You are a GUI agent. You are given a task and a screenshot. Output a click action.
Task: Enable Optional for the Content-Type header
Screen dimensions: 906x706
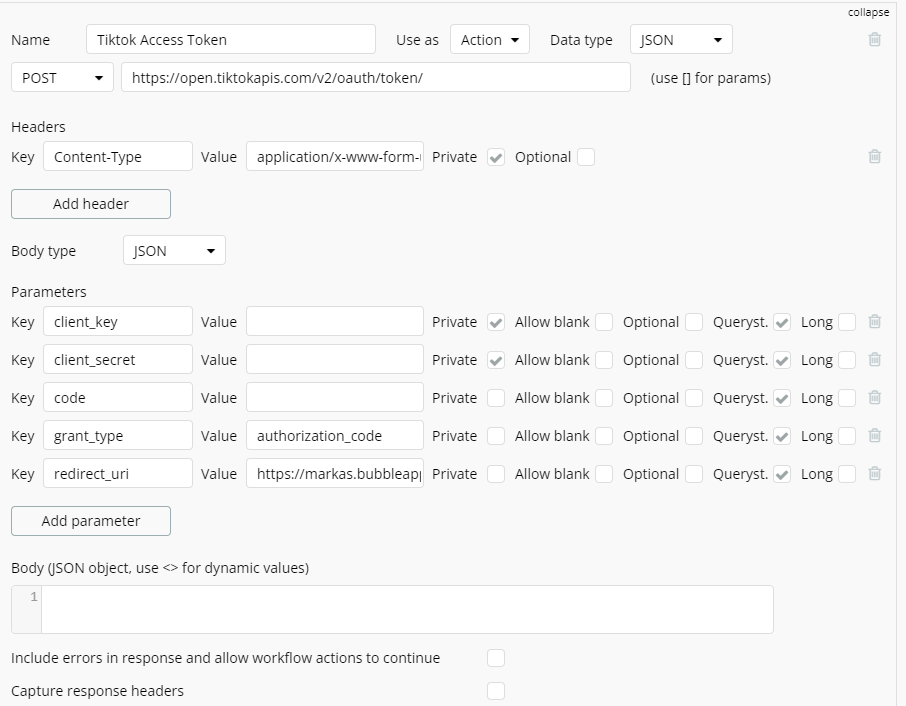[586, 157]
